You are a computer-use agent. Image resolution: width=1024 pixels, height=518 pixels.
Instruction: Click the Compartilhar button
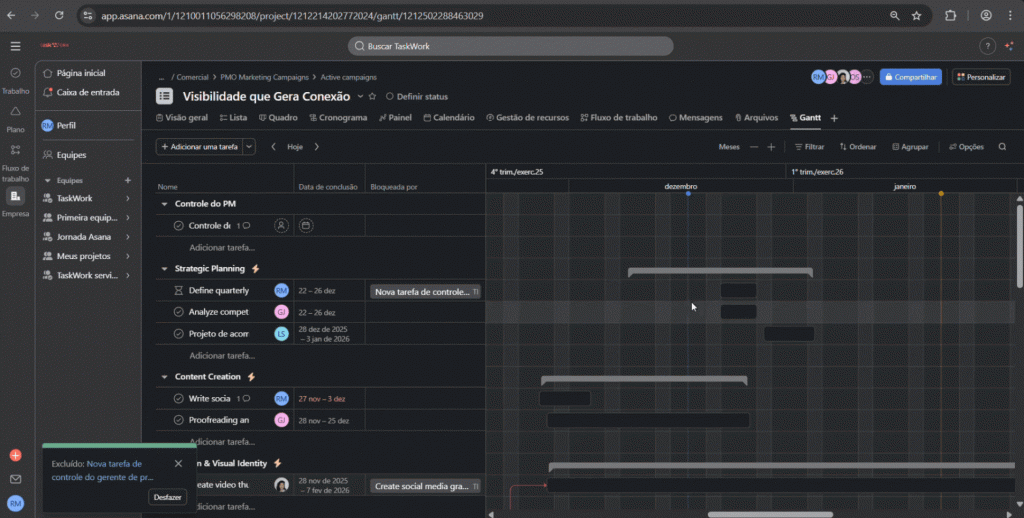coord(910,77)
